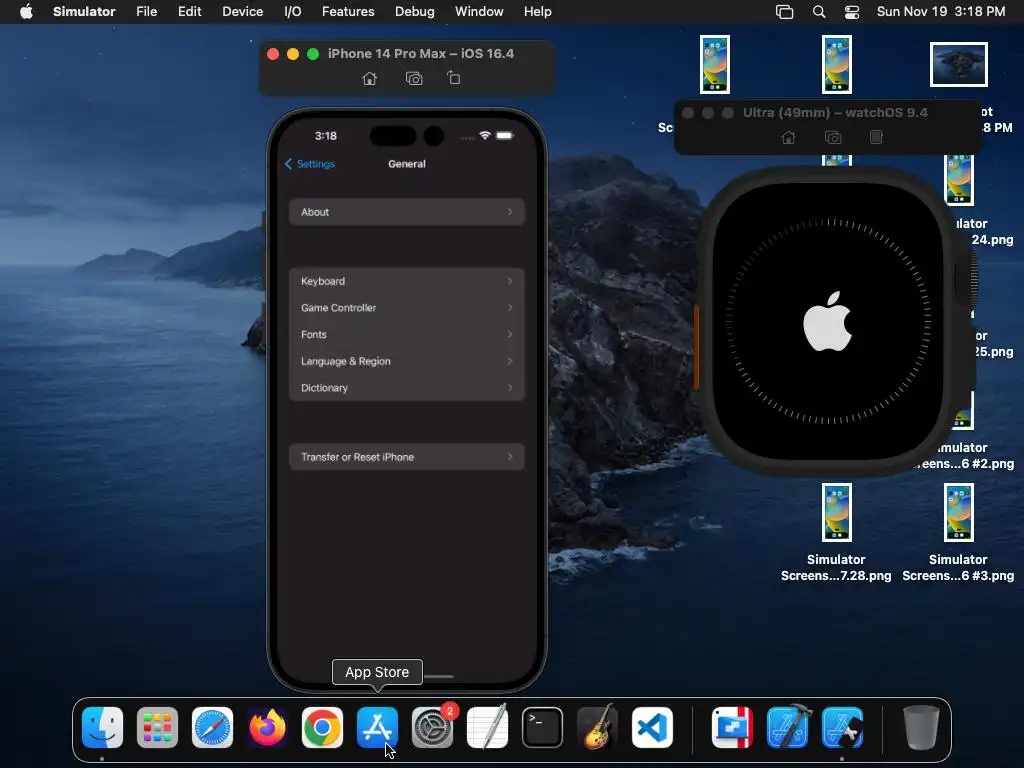Viewport: 1024px width, 768px height.
Task: Open TextEdit from the Dock
Action: [487, 727]
